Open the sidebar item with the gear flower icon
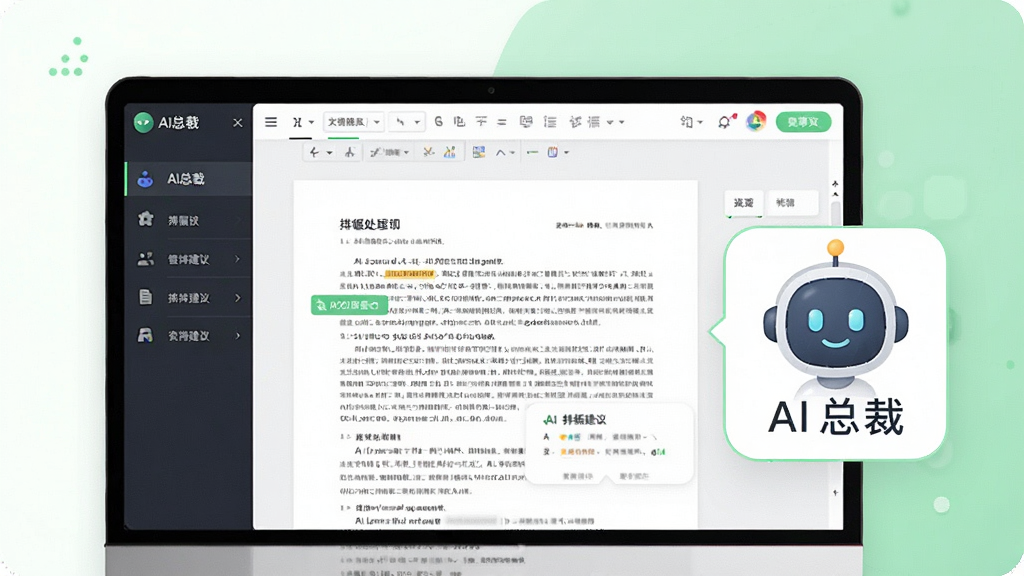1024x576 pixels. pyautogui.click(x=188, y=220)
